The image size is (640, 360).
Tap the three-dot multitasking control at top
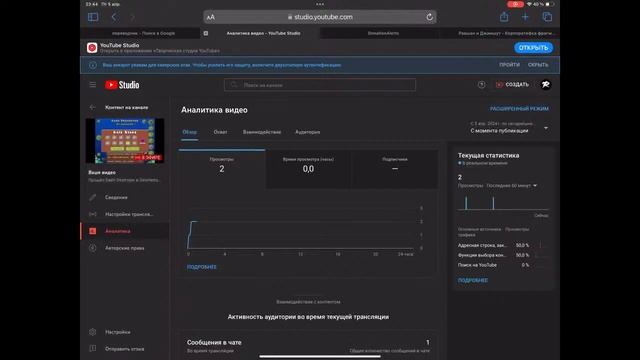coord(320,4)
